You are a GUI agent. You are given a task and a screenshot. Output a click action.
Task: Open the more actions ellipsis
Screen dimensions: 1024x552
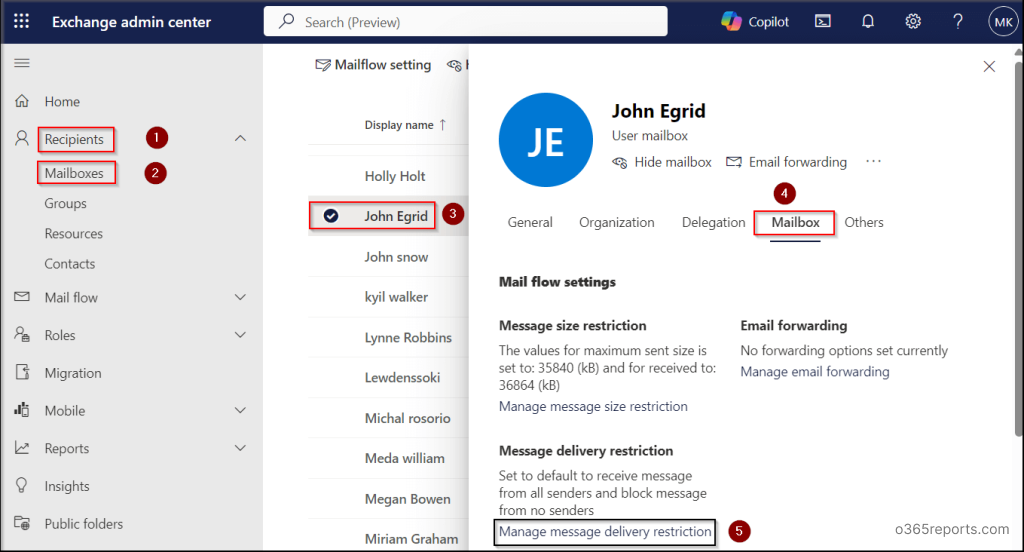pos(873,161)
